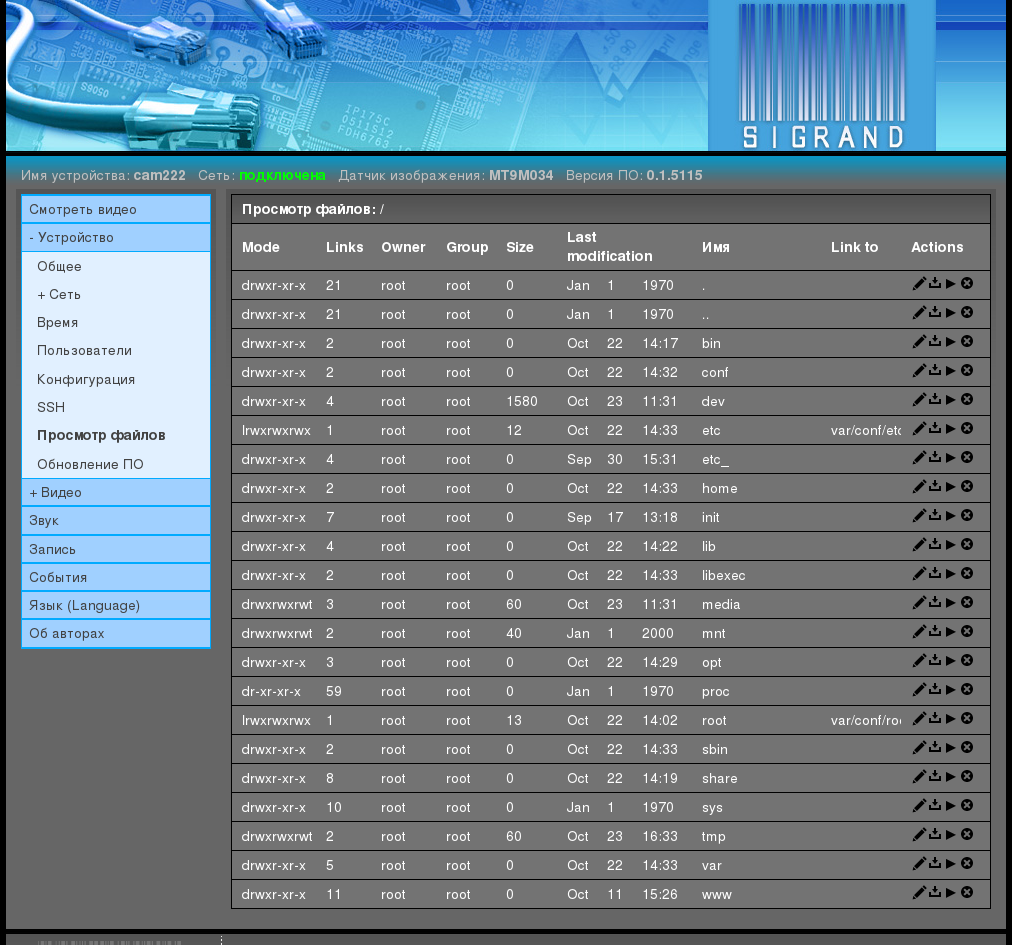1012x945 pixels.
Task: Click the play arrow in init row
Action: coord(950,516)
